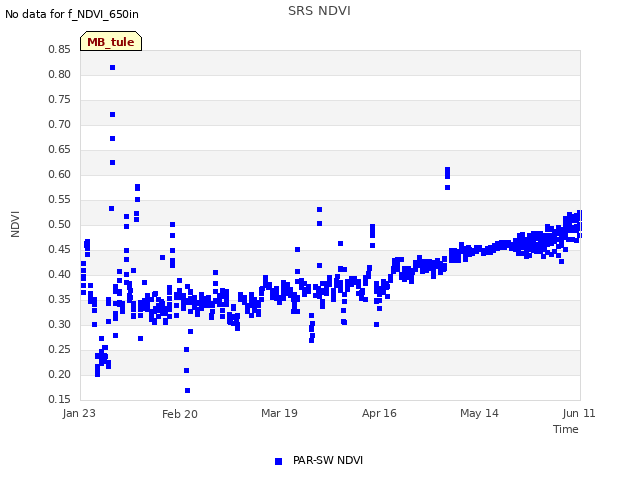Click the SRS NDVI chart title
This screenshot has width=640, height=480.
[x=319, y=11]
